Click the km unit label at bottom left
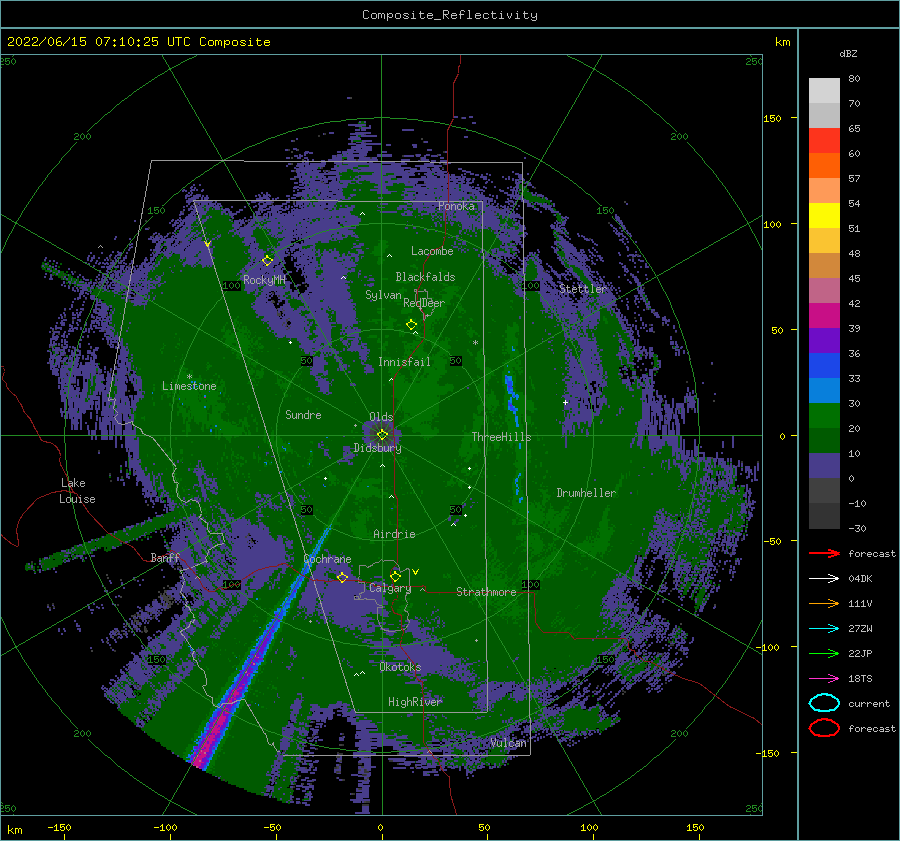The height and width of the screenshot is (841, 900). click(14, 830)
